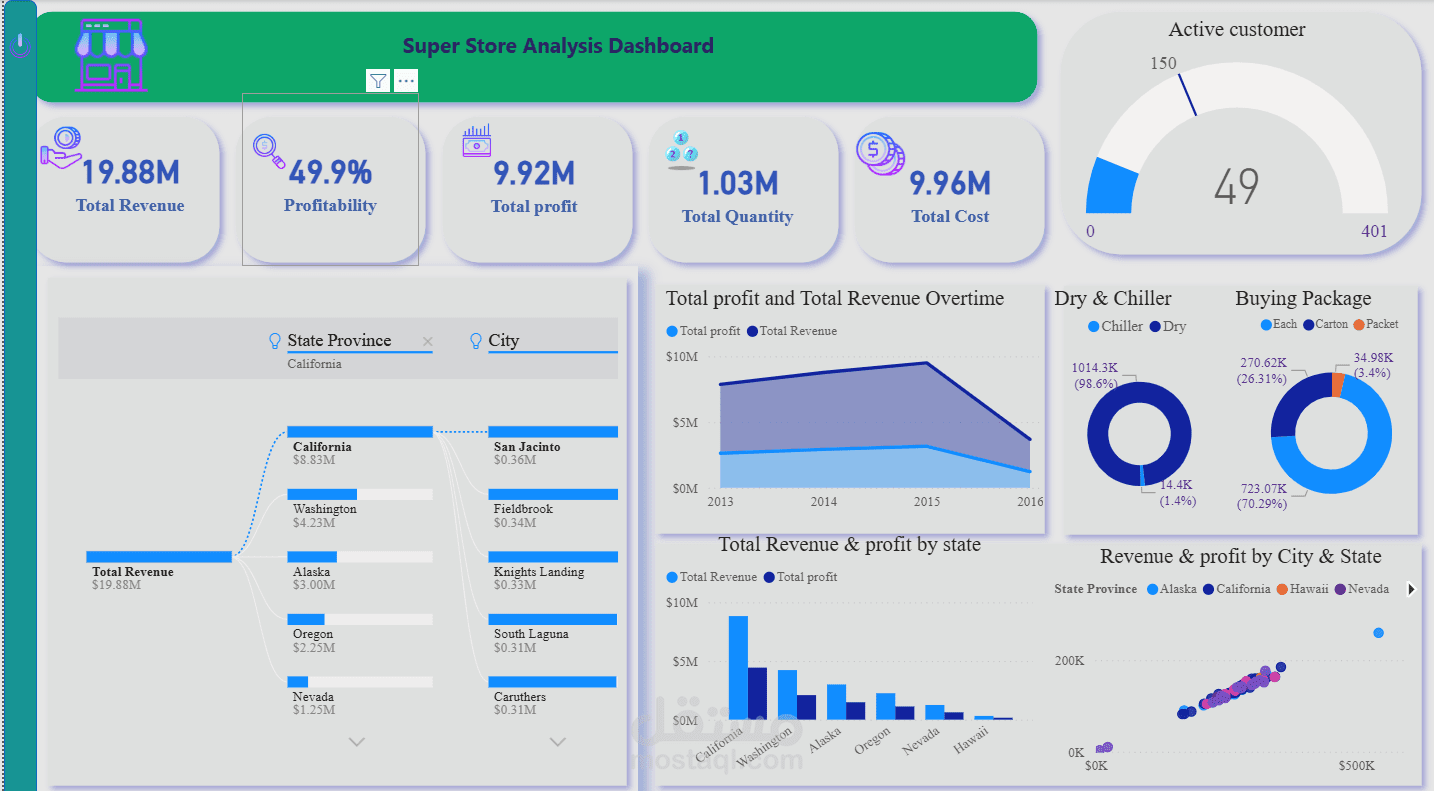Toggle the Each legend item in Buying Package

coord(1279,324)
